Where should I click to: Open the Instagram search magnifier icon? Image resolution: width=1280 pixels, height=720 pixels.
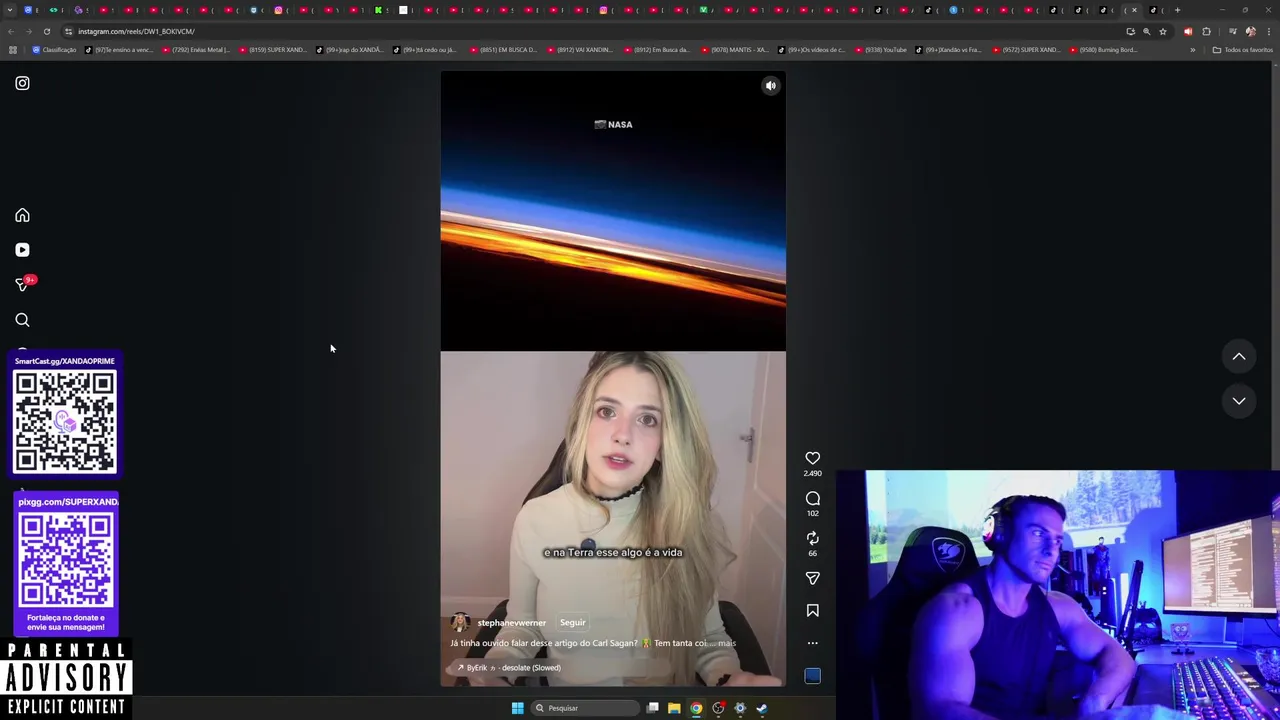coord(22,320)
